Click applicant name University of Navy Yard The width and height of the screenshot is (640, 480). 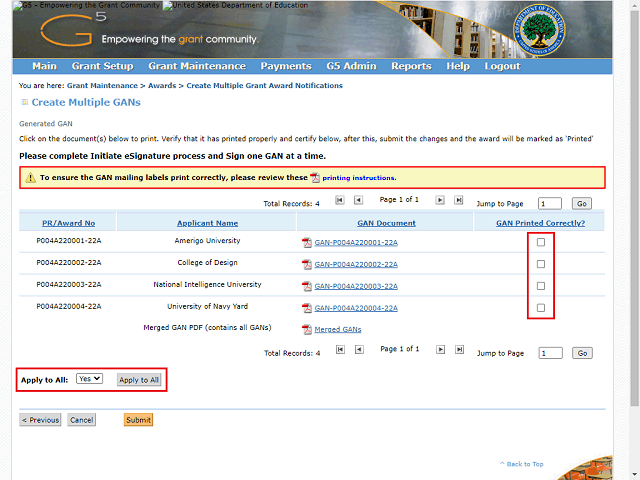(x=207, y=307)
